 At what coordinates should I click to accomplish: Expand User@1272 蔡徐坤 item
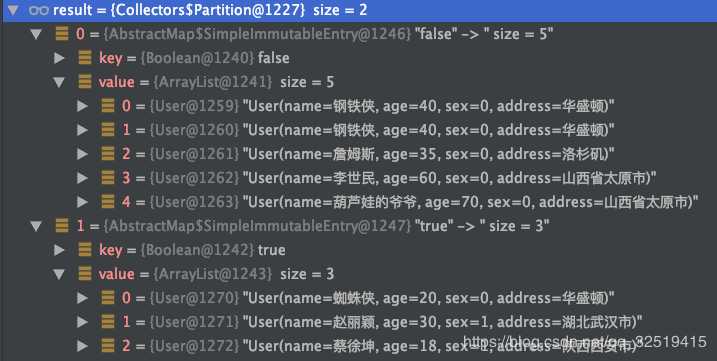82,345
